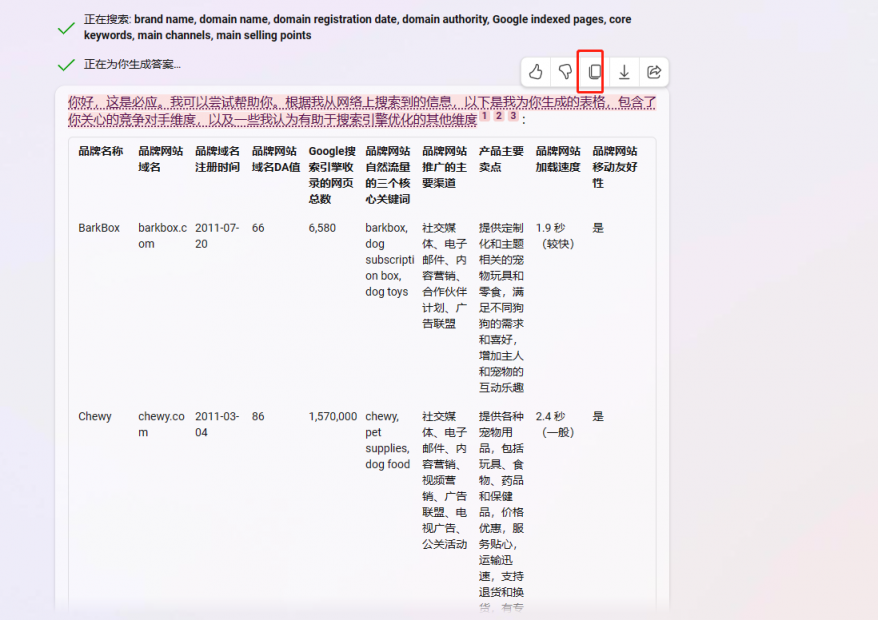Select the 品牌域名注册时间 column header
Screen dimensions: 878x620
pyautogui.click(x=217, y=159)
